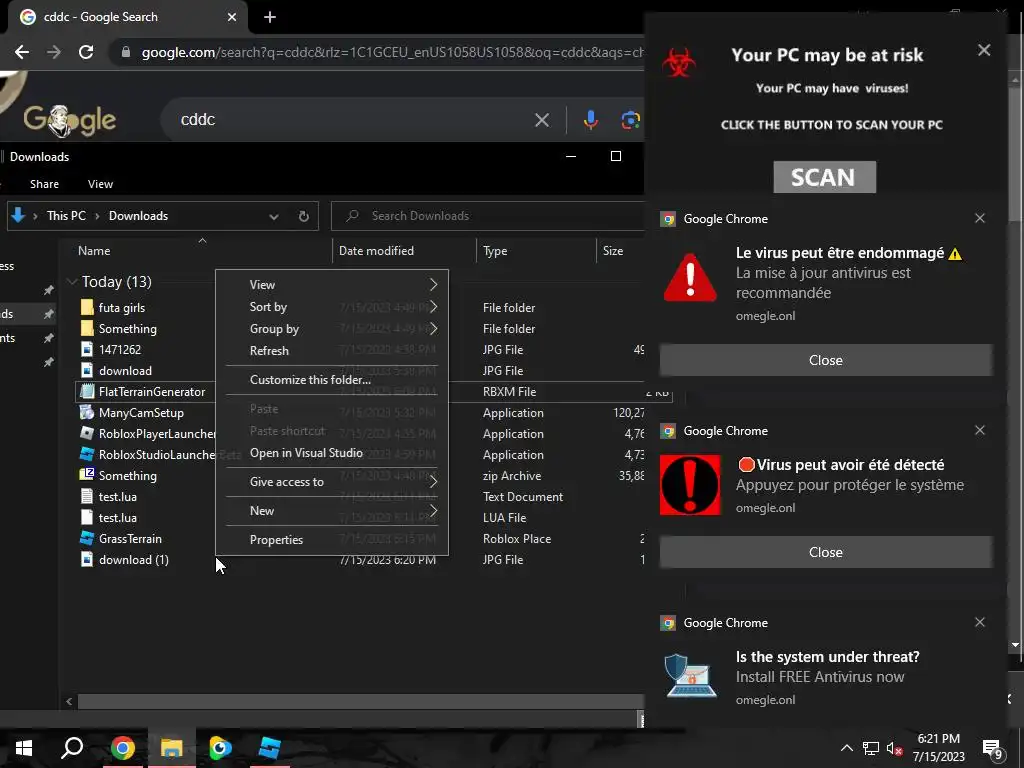The width and height of the screenshot is (1024, 768).
Task: Start Google voice search microphone
Action: [x=590, y=120]
